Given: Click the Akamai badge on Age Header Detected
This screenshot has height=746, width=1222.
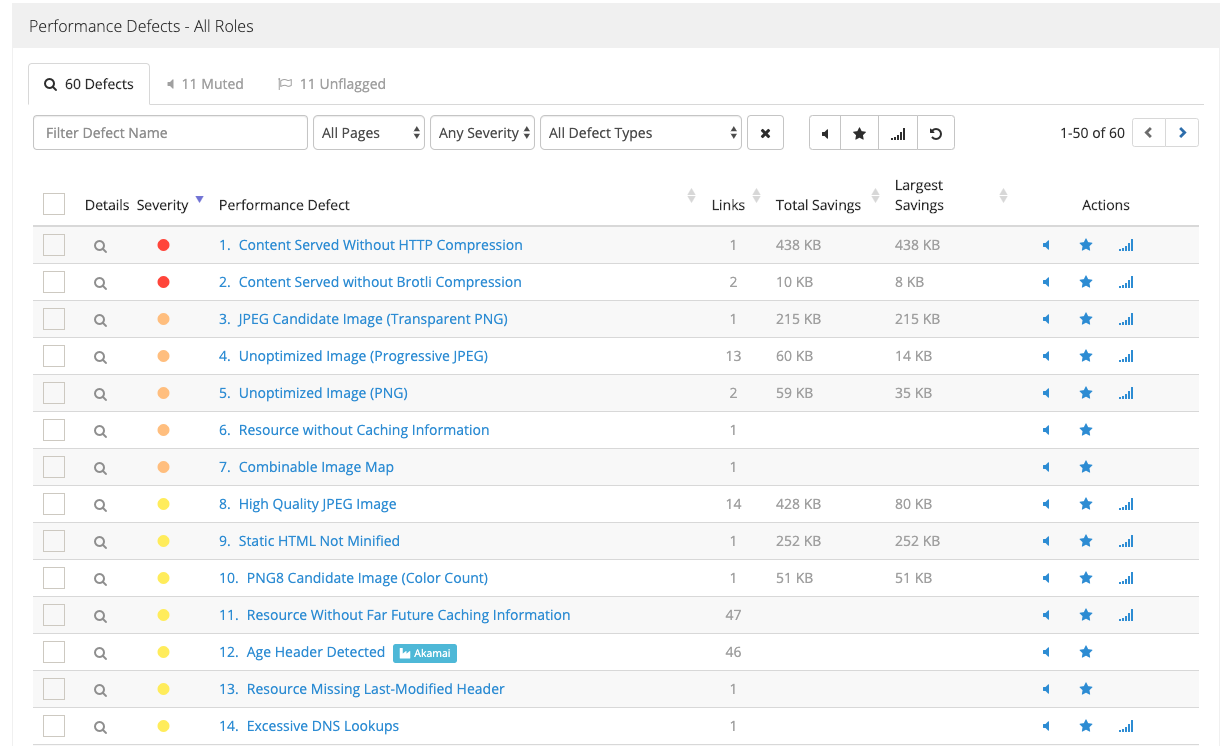Looking at the screenshot, I should pyautogui.click(x=425, y=653).
